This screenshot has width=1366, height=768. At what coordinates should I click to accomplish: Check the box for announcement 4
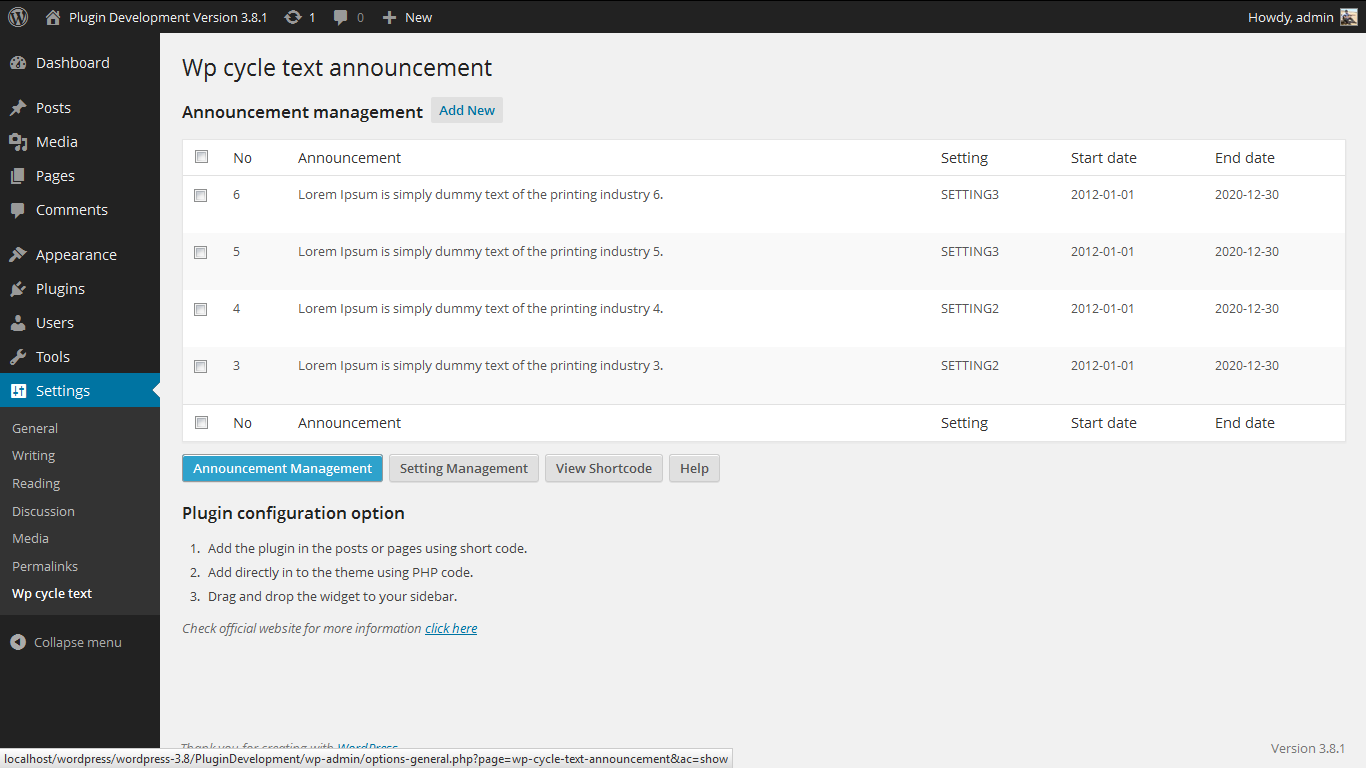tap(201, 309)
